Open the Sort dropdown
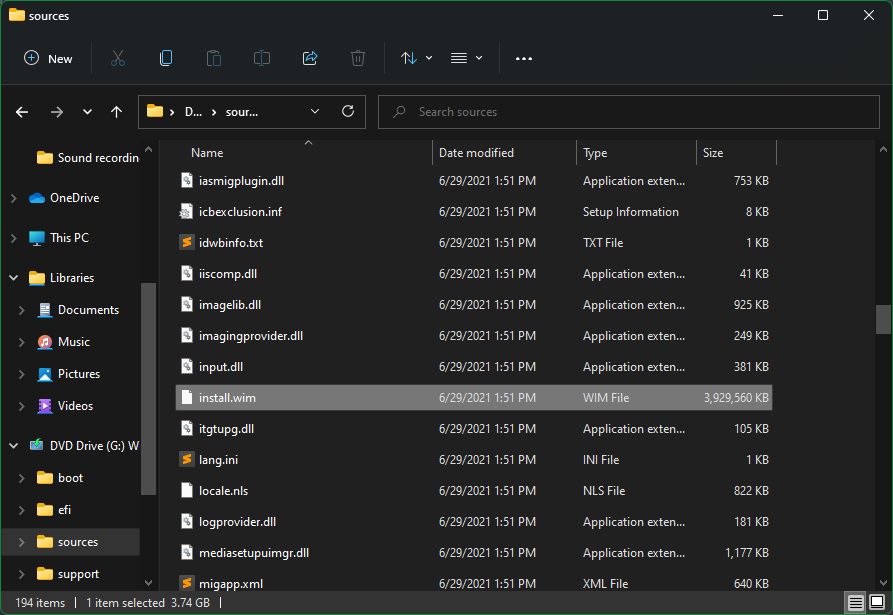 coord(415,59)
